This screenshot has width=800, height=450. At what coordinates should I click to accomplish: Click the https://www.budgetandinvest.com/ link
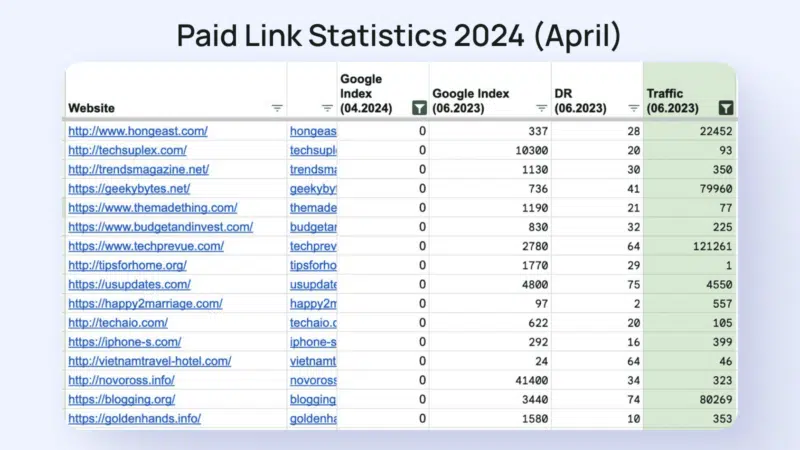[x=161, y=227]
